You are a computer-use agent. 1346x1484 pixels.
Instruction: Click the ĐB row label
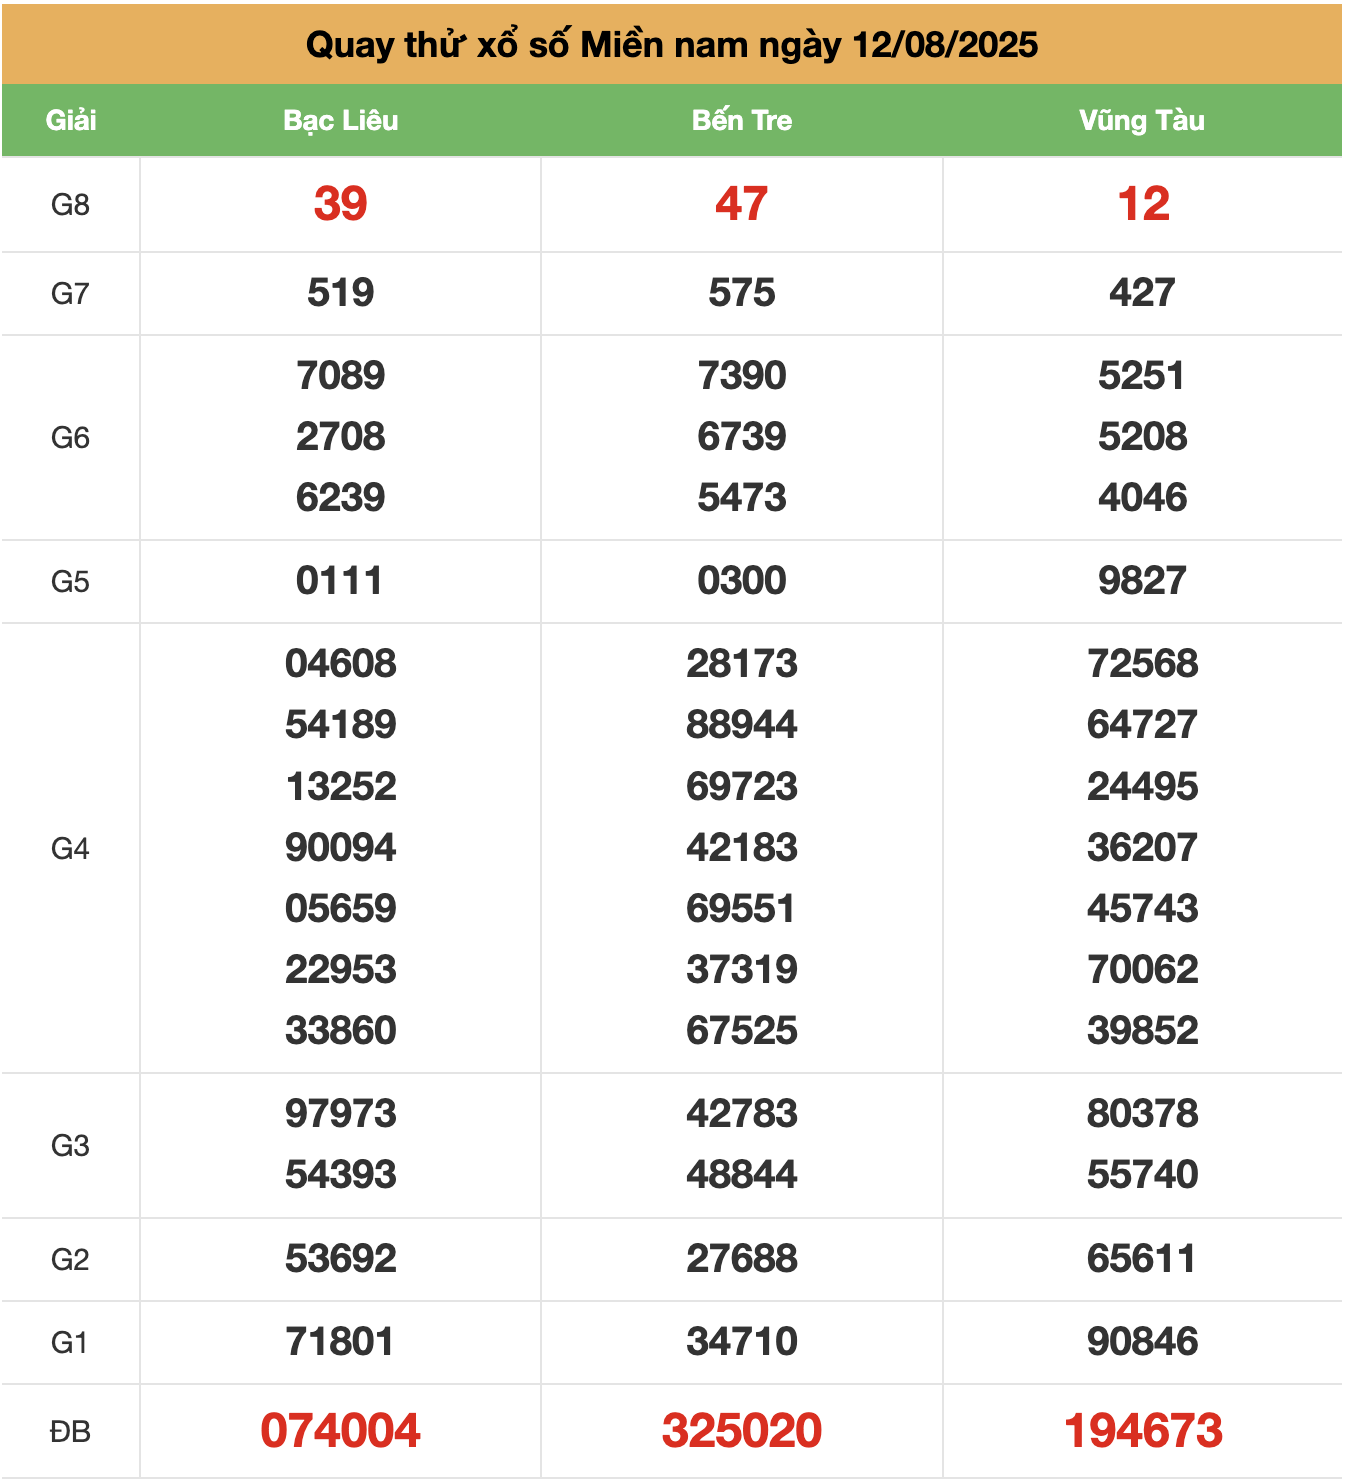pos(71,1432)
